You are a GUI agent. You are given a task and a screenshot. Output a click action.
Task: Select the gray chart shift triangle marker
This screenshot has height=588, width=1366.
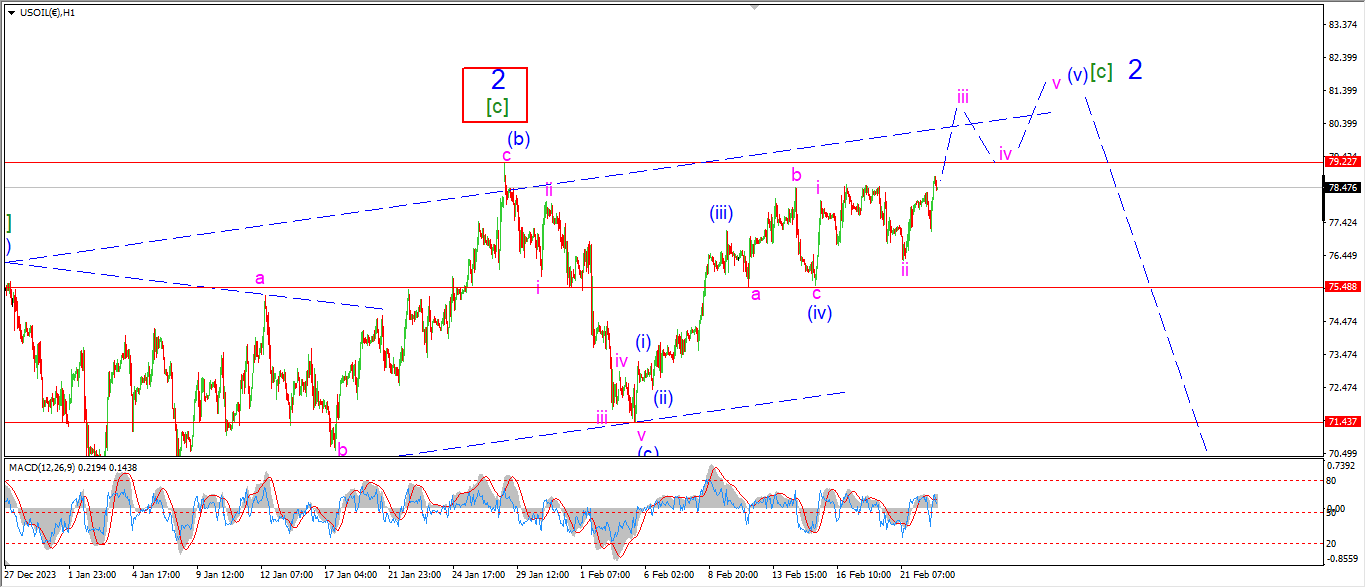coord(753,8)
